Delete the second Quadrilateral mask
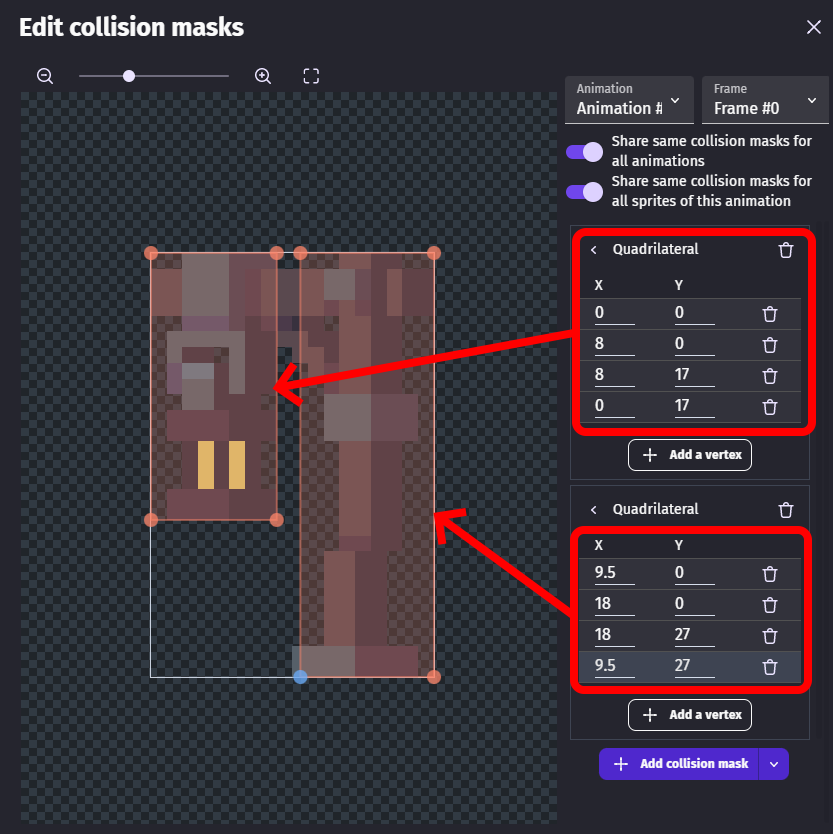Viewport: 833px width, 834px height. pyautogui.click(x=786, y=510)
